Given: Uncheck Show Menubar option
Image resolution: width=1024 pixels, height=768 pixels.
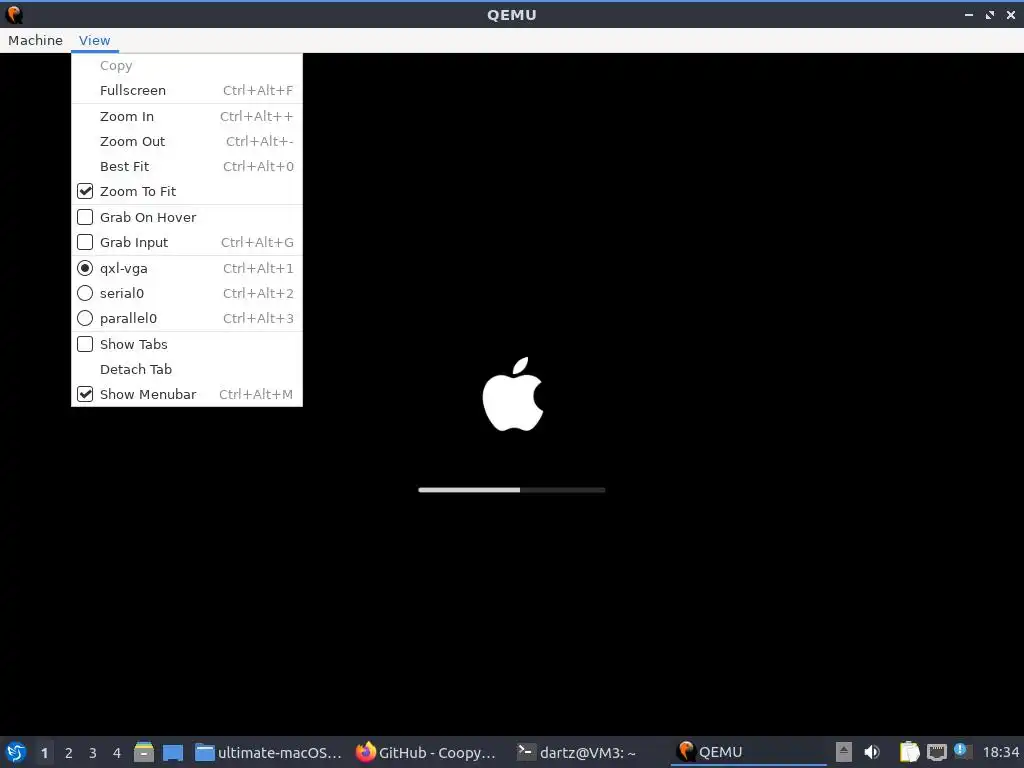Looking at the screenshot, I should point(187,394).
